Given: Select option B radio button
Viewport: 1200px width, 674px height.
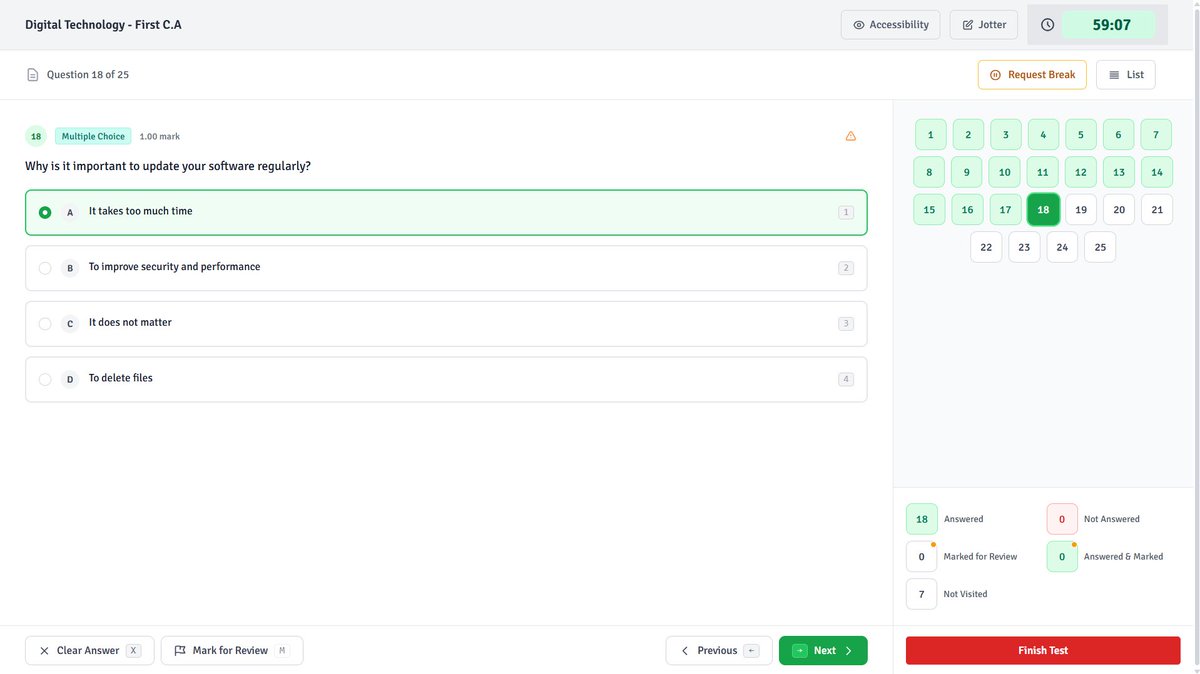Looking at the screenshot, I should 45,268.
